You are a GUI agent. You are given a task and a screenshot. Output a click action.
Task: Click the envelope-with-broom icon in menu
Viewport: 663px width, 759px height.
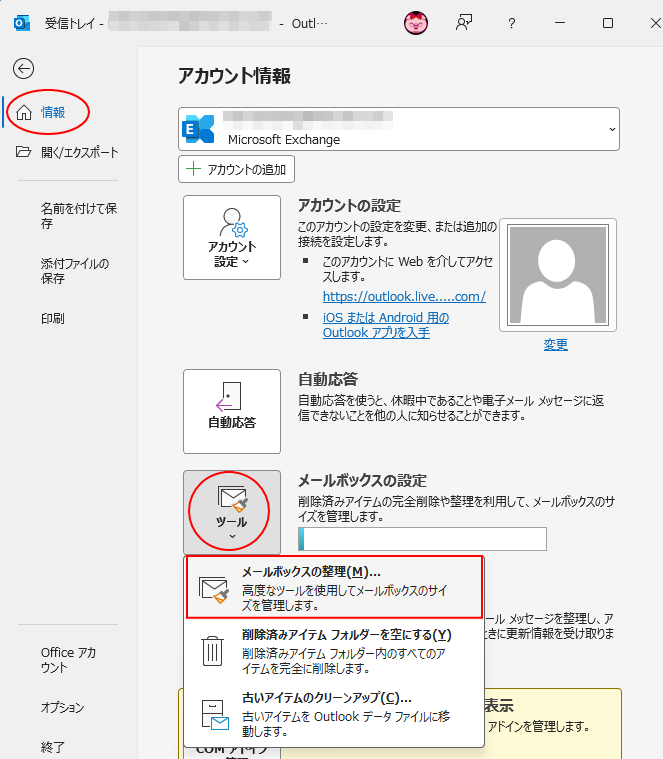pos(213,590)
